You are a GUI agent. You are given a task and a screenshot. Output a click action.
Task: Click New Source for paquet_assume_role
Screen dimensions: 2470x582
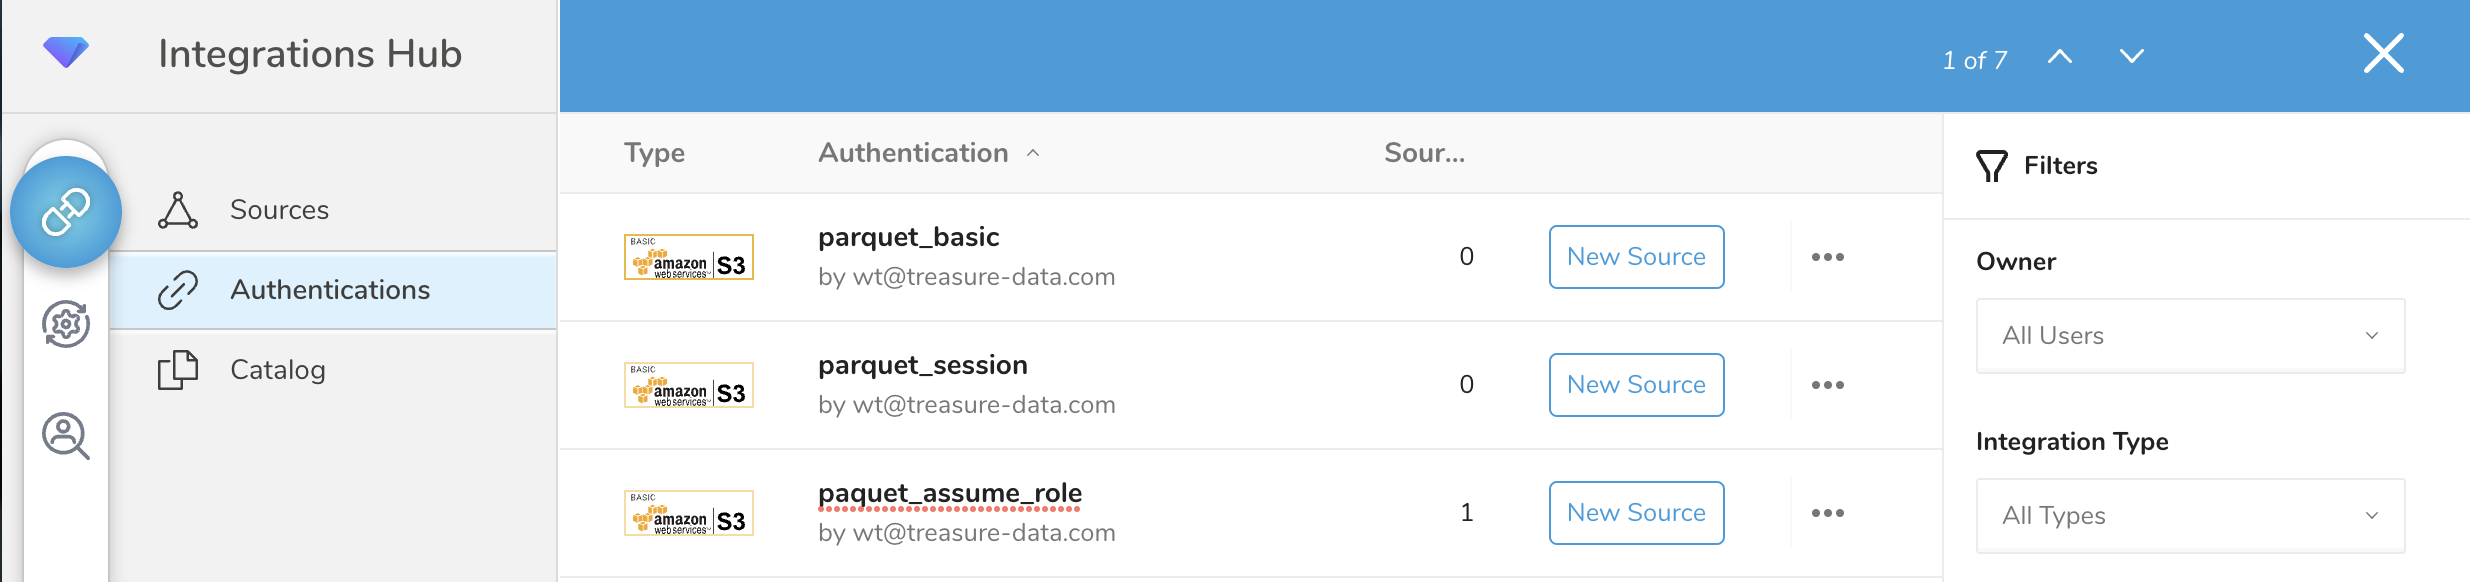(x=1636, y=513)
